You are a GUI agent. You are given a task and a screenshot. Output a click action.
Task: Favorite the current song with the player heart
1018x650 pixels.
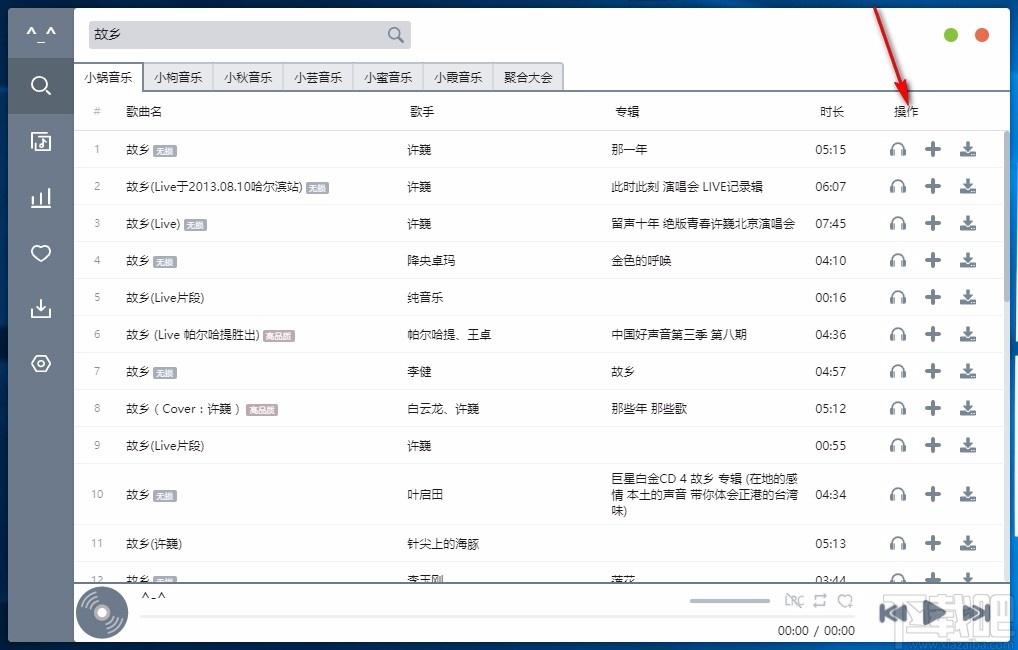(x=845, y=601)
